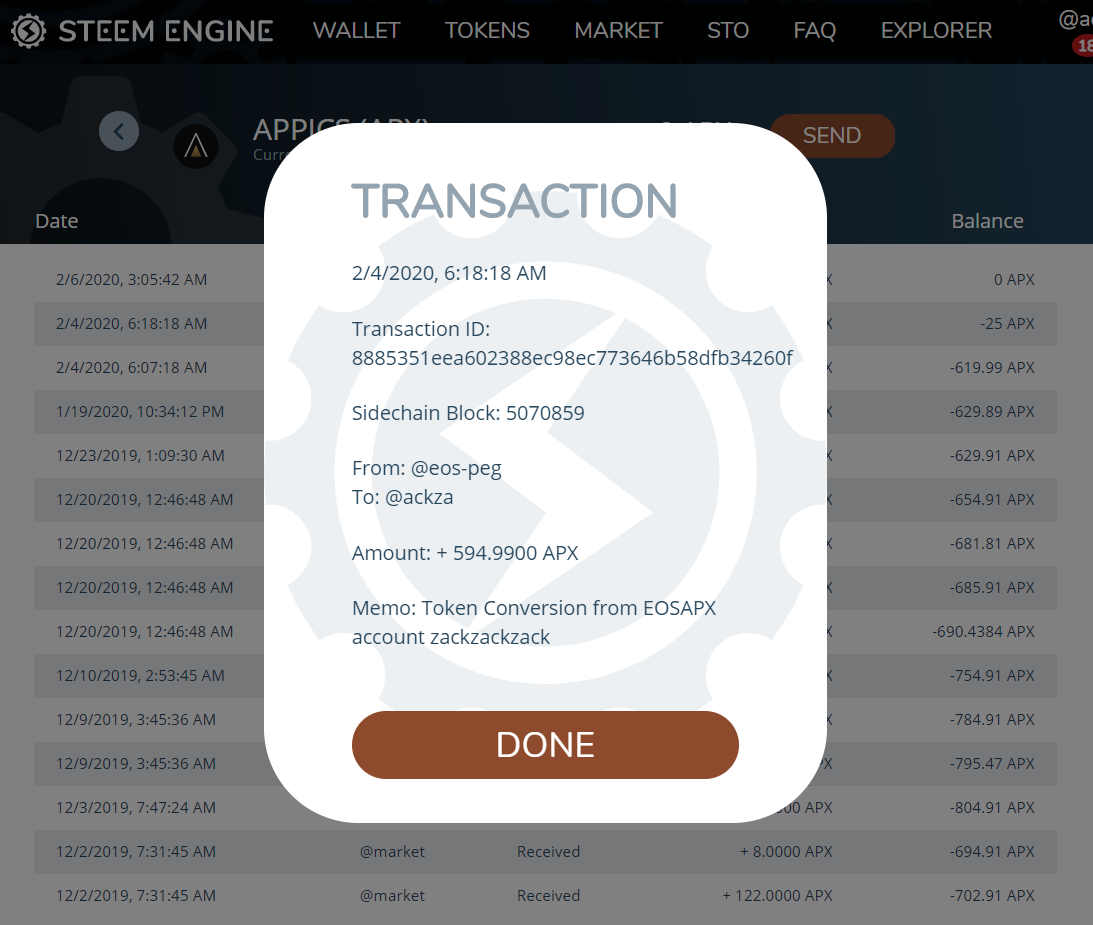Click the Date column header

(x=56, y=221)
